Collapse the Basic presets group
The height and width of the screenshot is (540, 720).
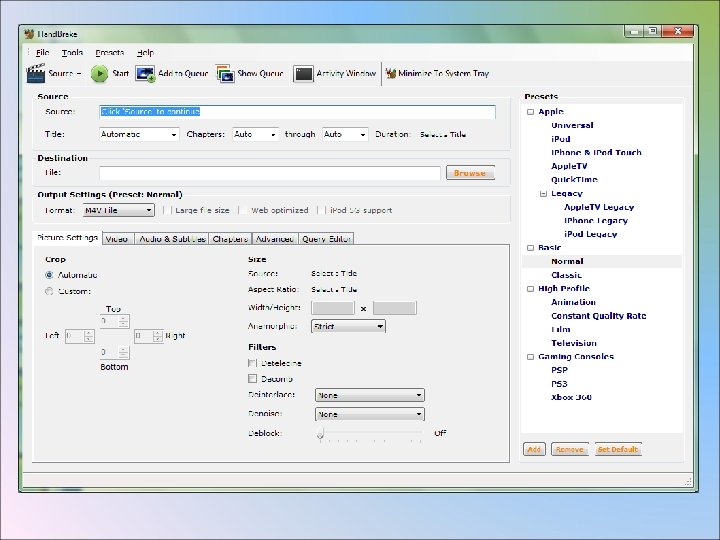[x=530, y=248]
